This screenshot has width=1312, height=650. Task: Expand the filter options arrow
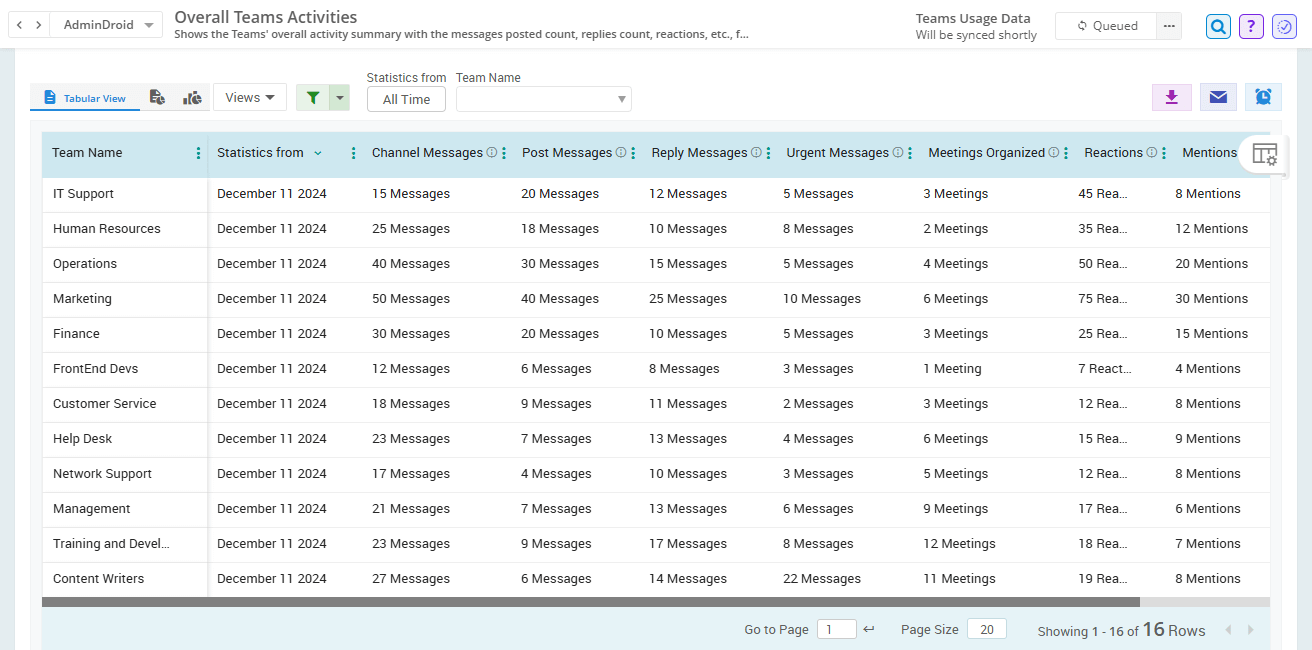[340, 96]
